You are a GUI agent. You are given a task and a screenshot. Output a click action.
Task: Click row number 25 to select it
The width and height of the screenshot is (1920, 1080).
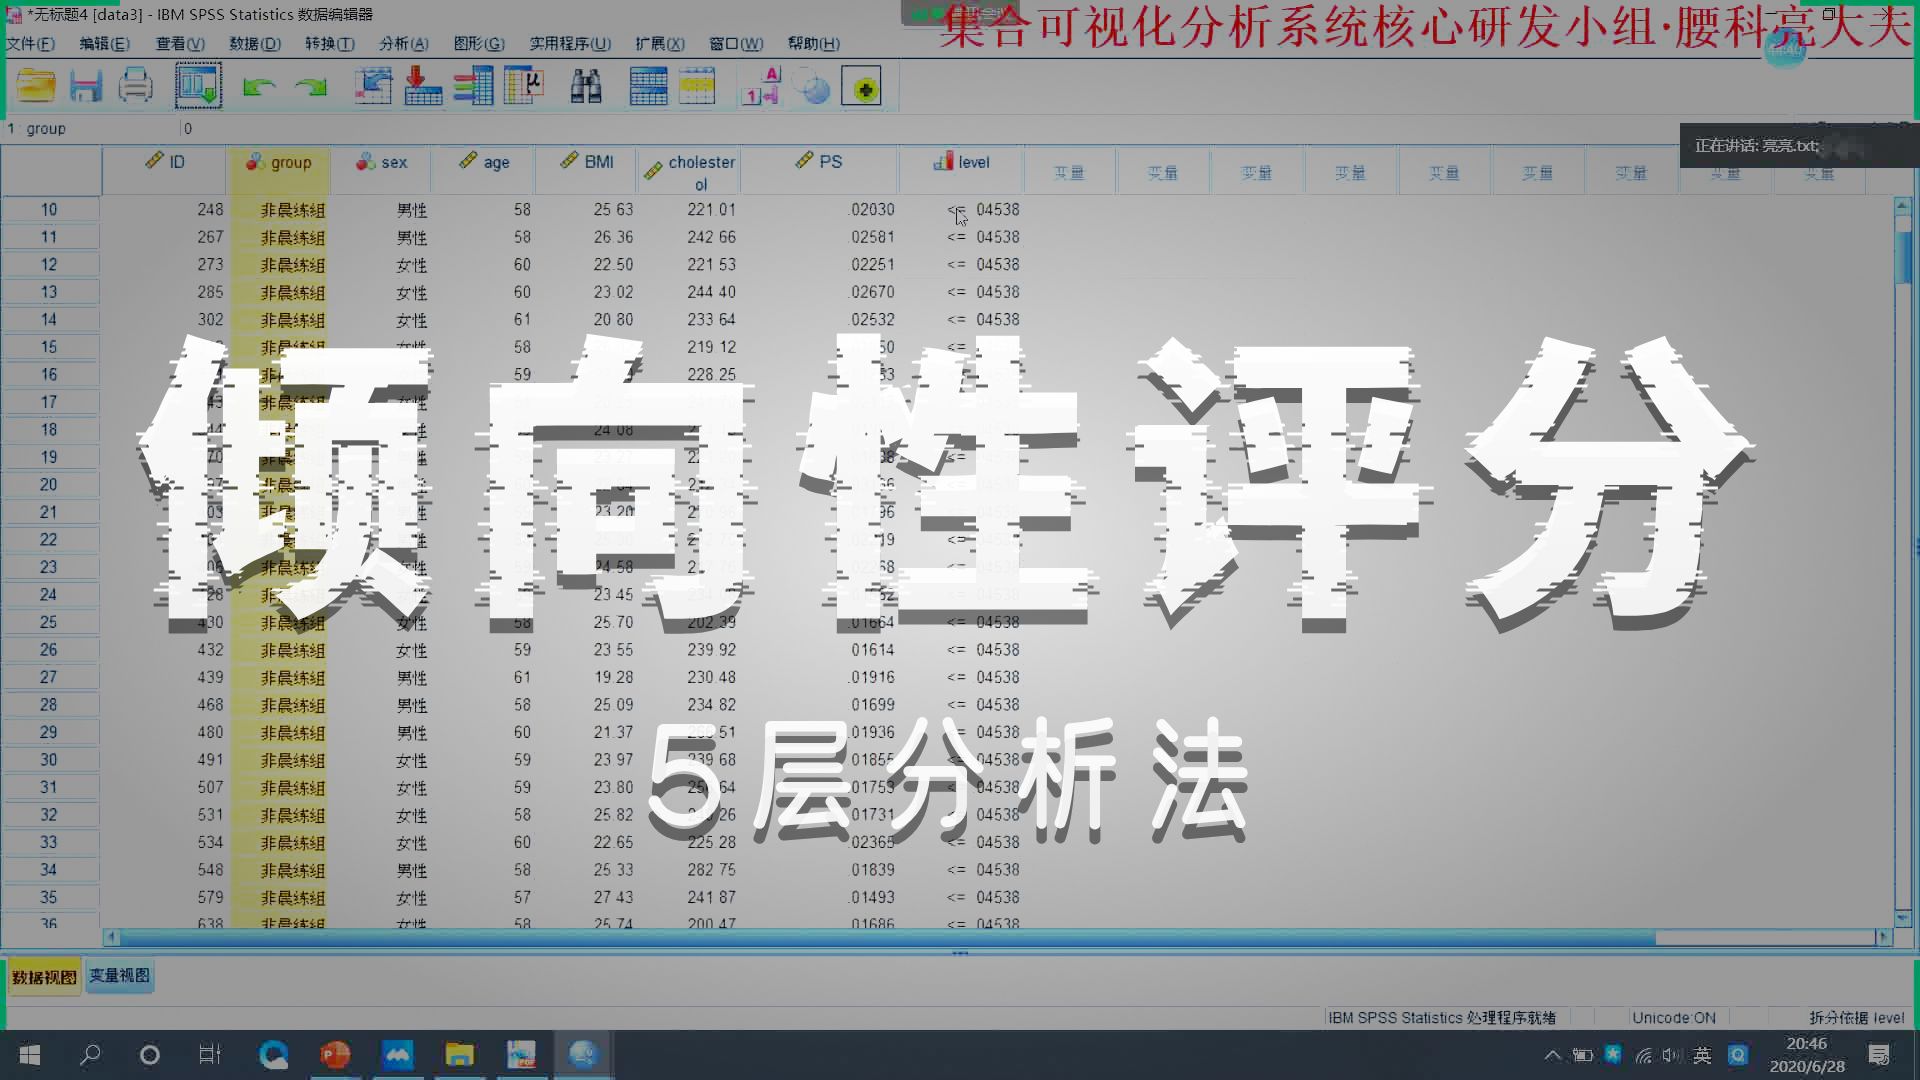coord(50,621)
